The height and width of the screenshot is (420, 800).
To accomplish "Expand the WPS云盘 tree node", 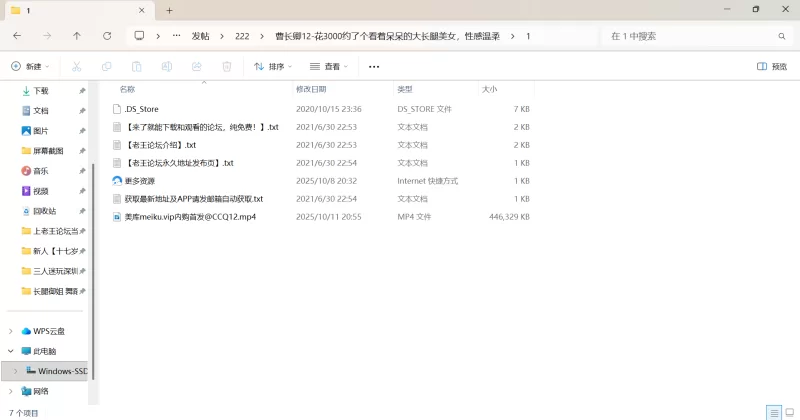I will [11, 331].
